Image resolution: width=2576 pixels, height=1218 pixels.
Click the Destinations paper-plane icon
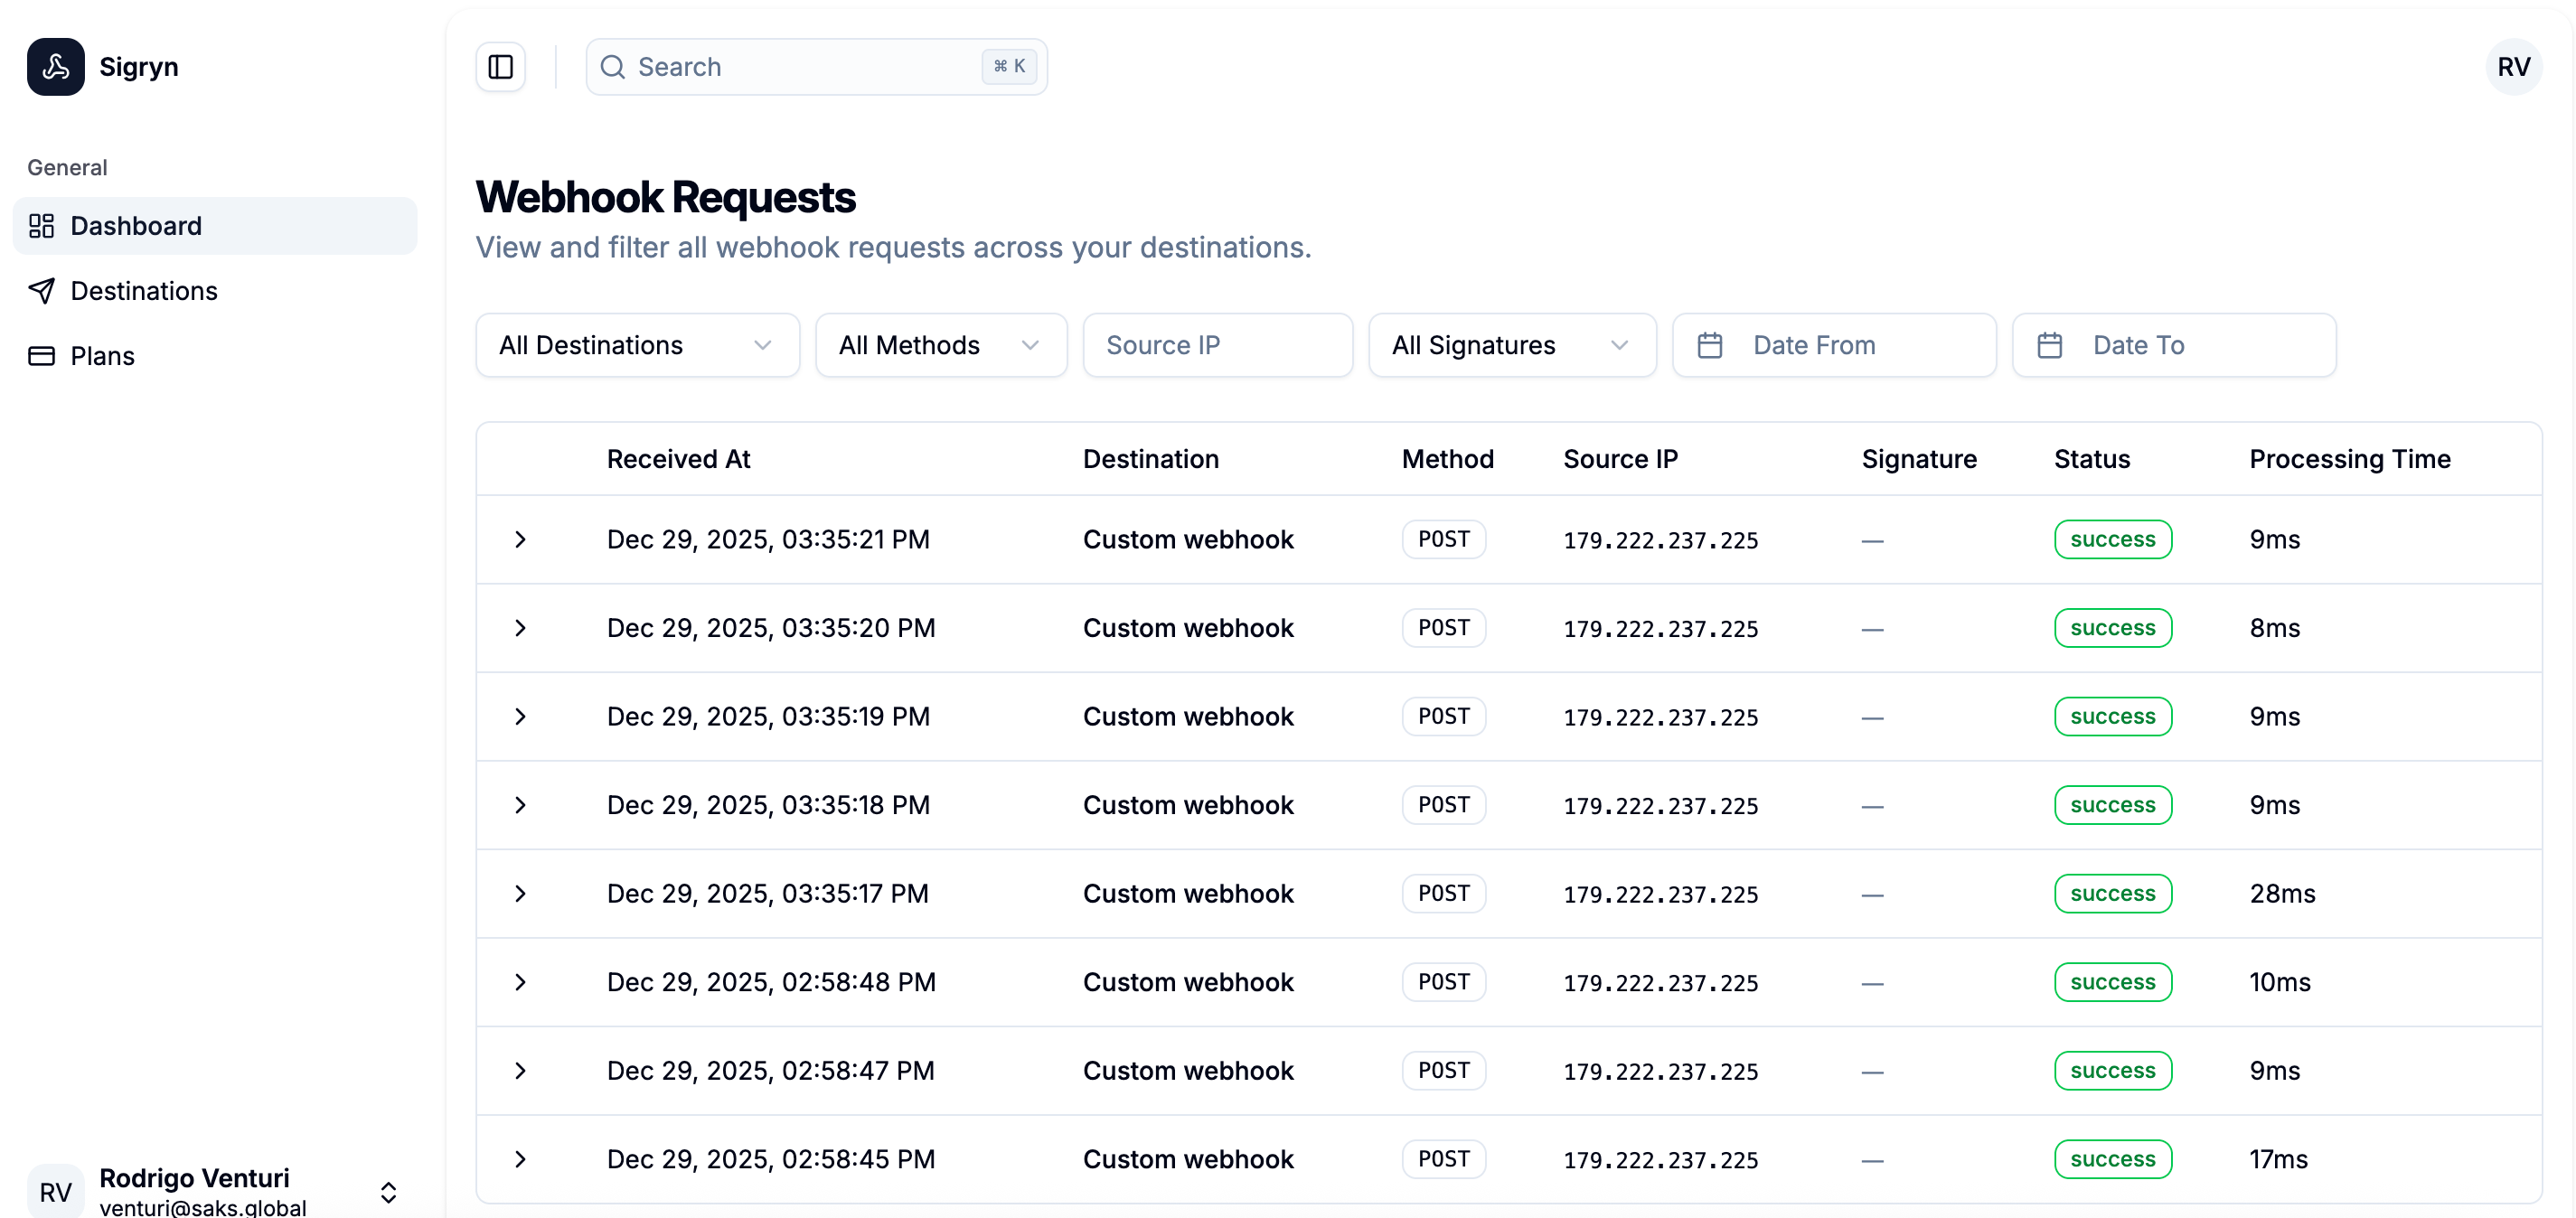41,290
